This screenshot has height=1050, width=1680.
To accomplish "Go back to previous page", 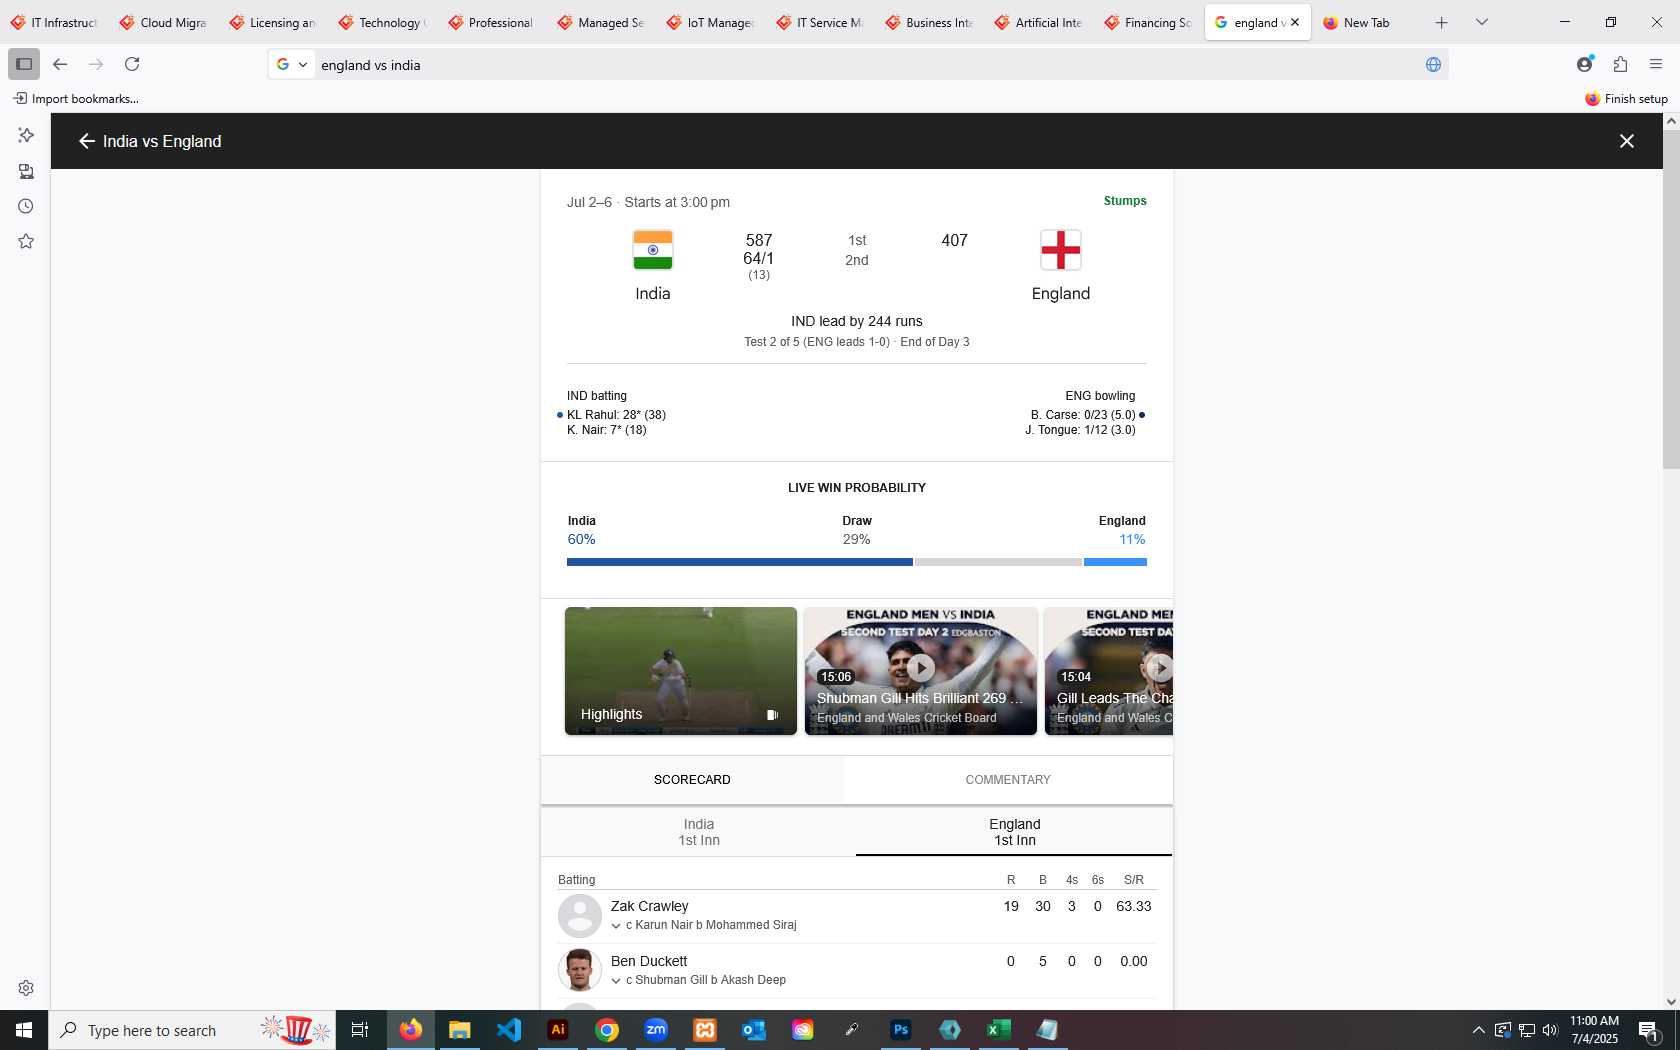I will (60, 64).
